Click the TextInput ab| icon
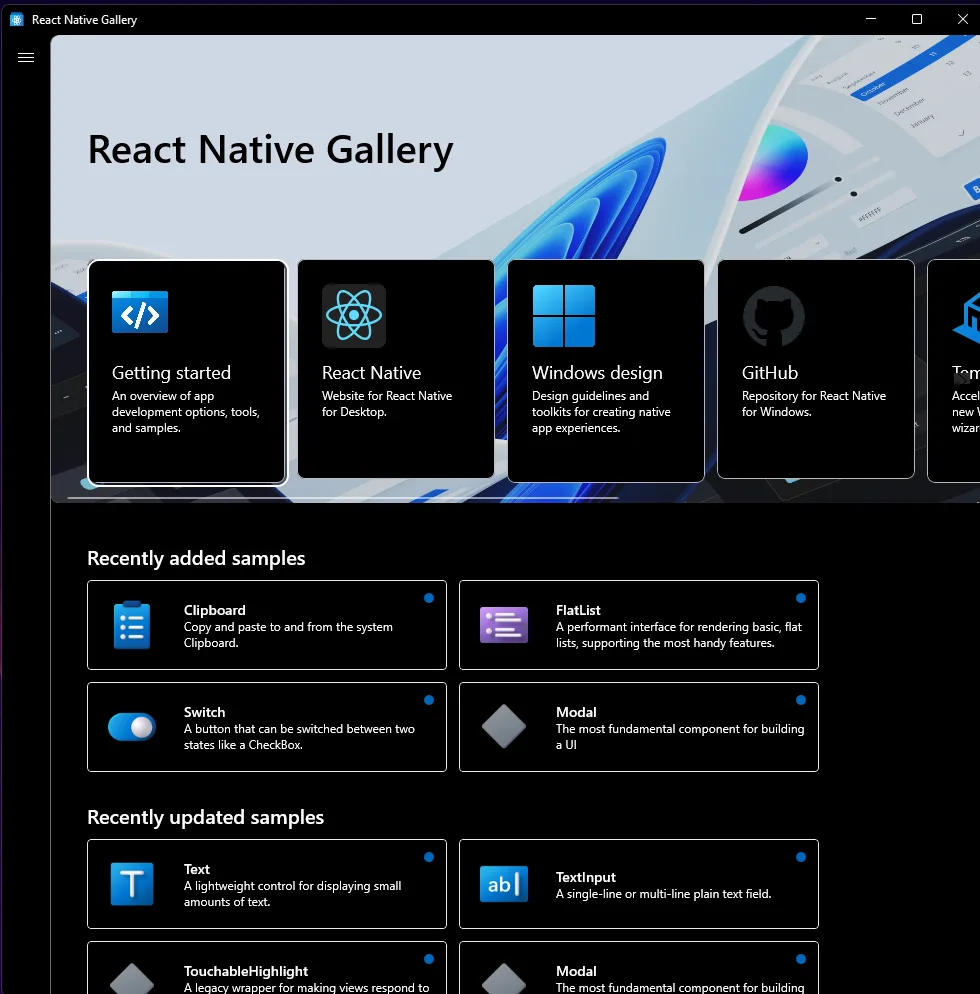The height and width of the screenshot is (994, 980). 503,884
